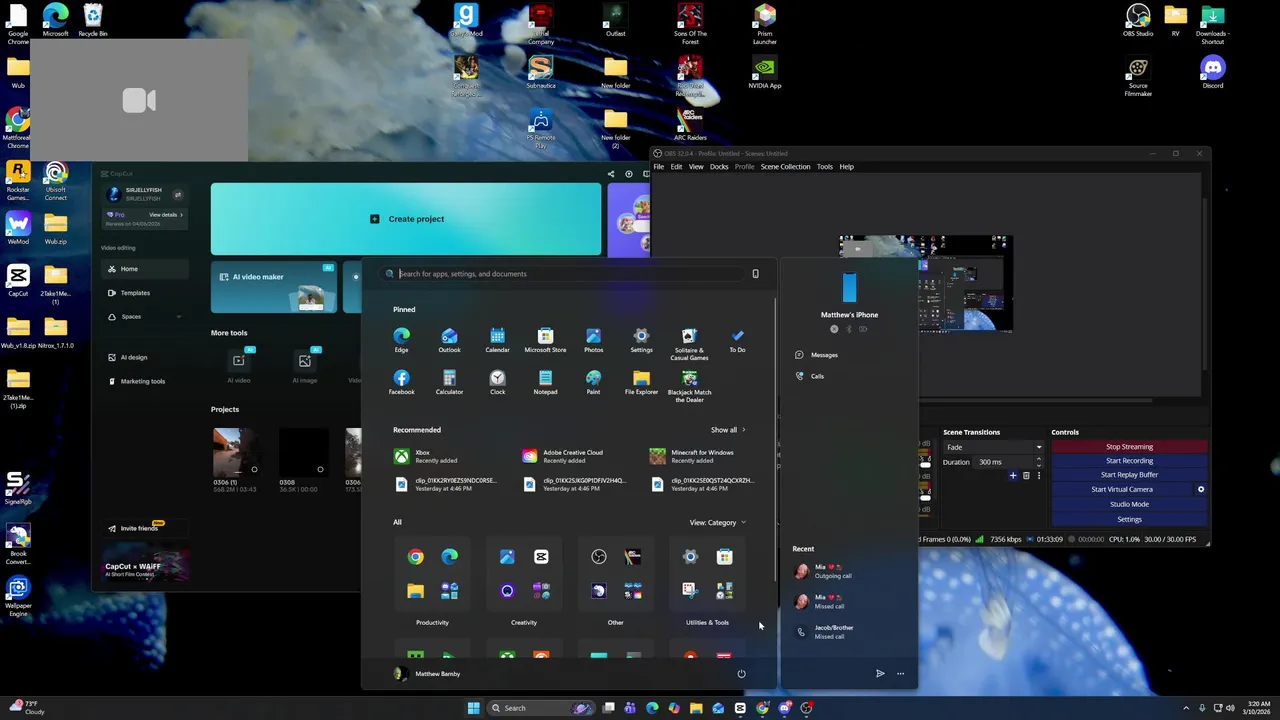Add transition with plus icon in OBS
The width and height of the screenshot is (1280, 720).
1012,476
